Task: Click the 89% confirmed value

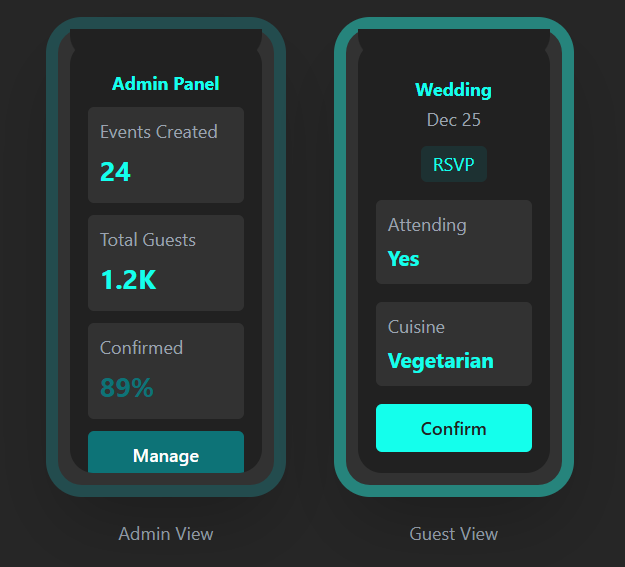Action: [x=127, y=388]
